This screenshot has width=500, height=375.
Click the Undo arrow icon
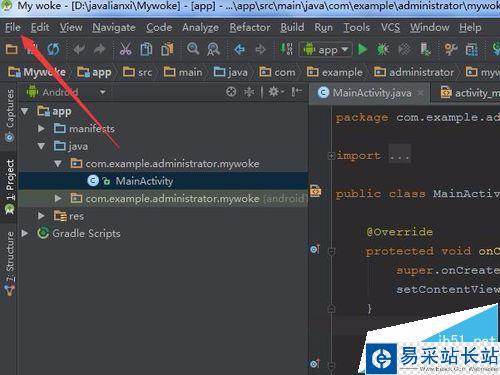point(79,49)
